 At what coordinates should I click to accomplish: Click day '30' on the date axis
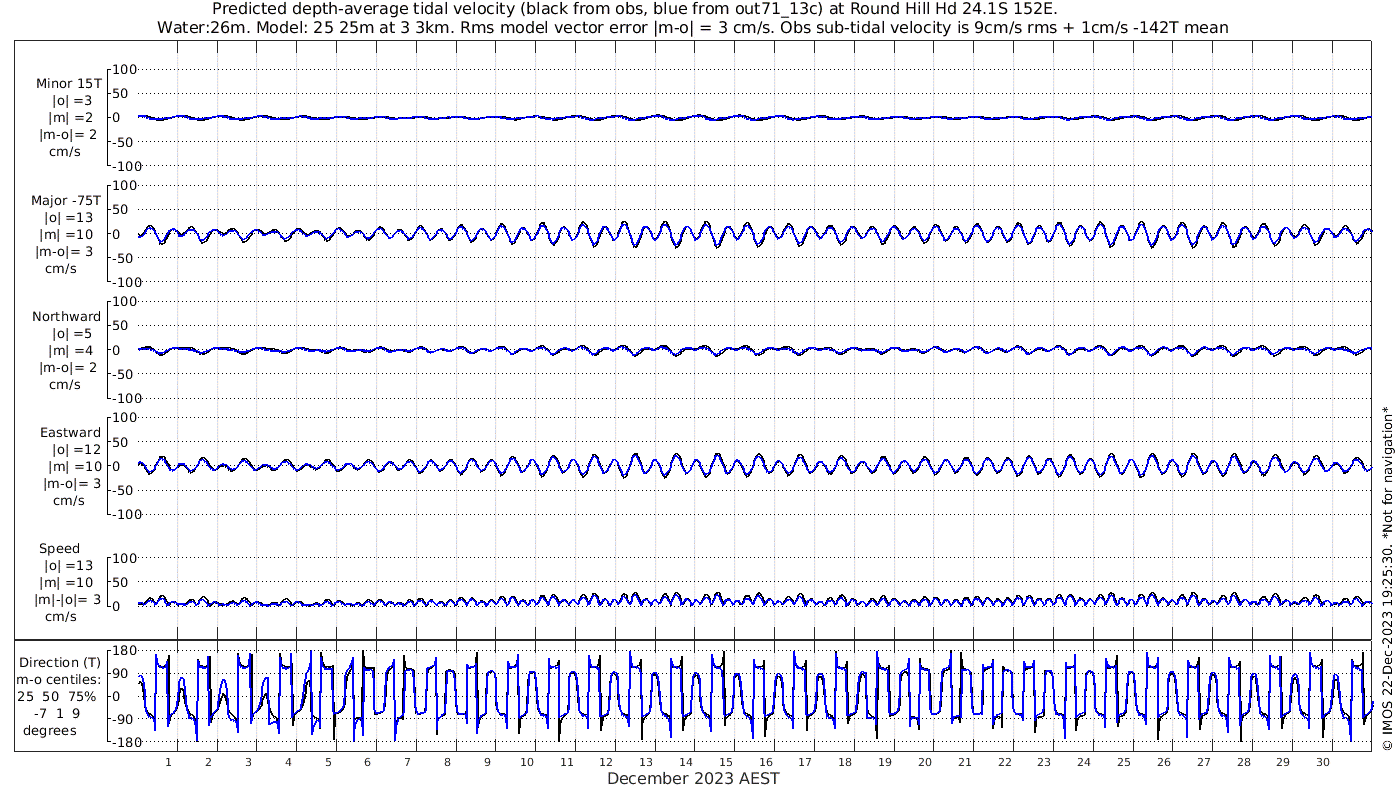point(1323,762)
